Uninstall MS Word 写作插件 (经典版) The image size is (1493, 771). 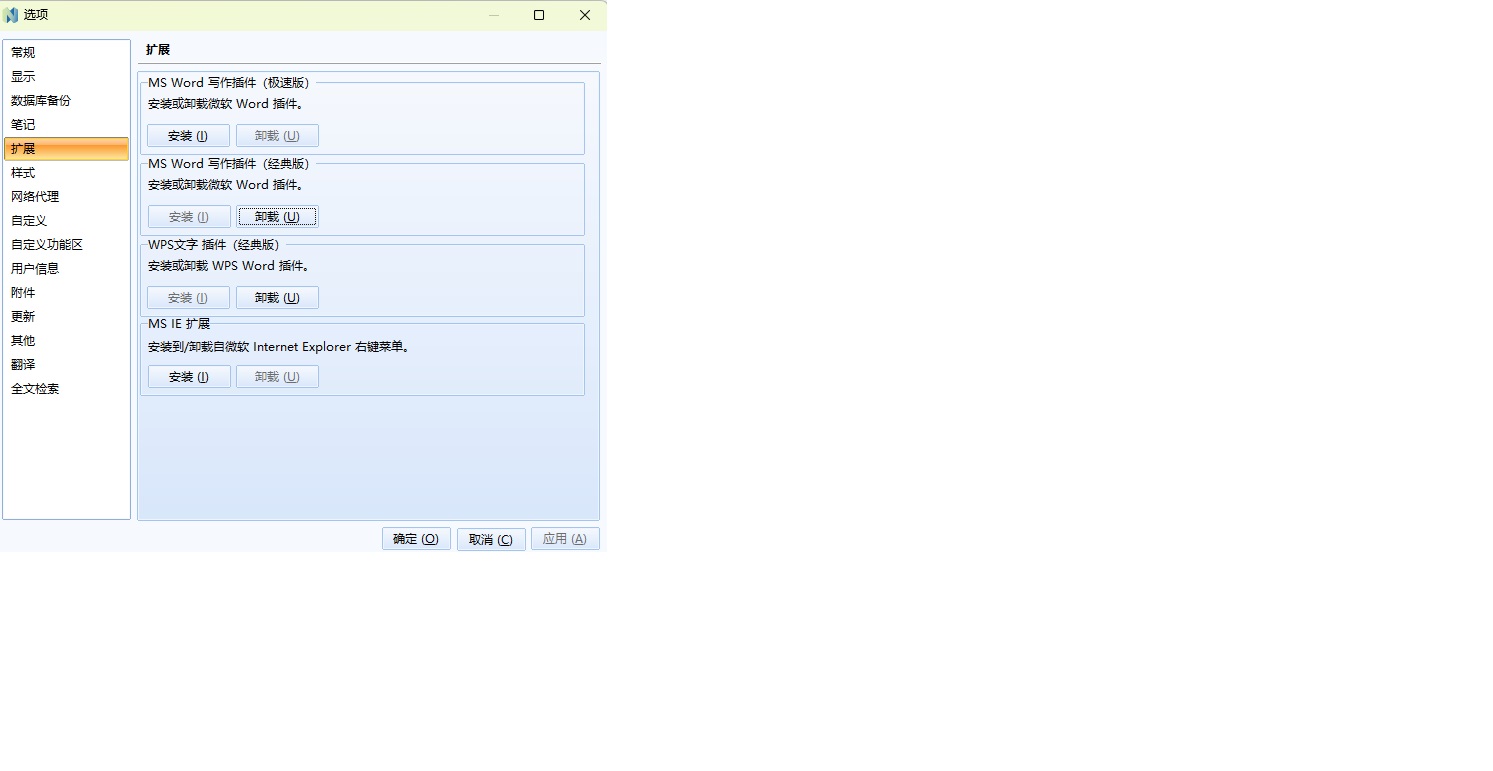tap(277, 217)
